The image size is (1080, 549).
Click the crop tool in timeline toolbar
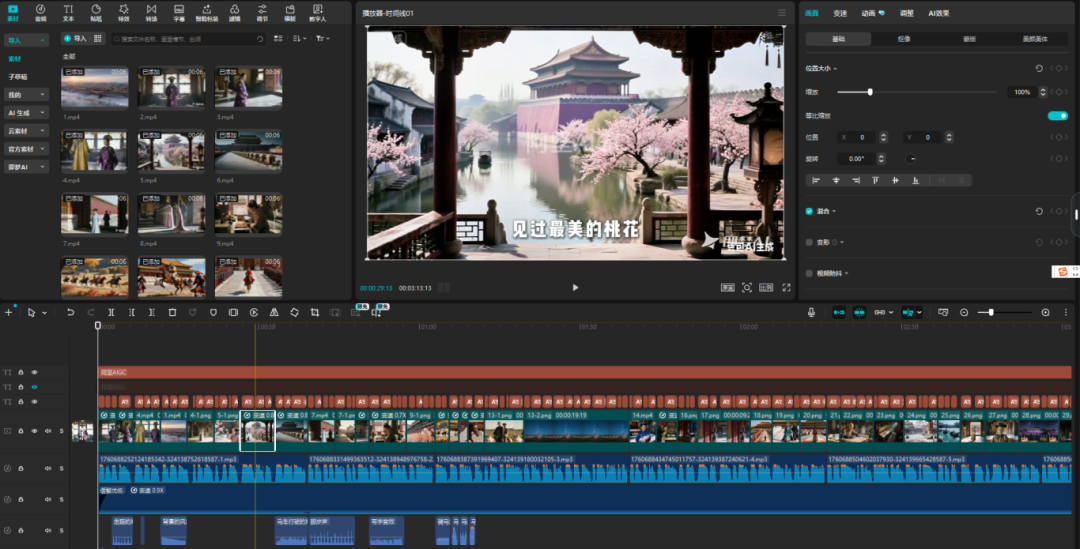[315, 313]
